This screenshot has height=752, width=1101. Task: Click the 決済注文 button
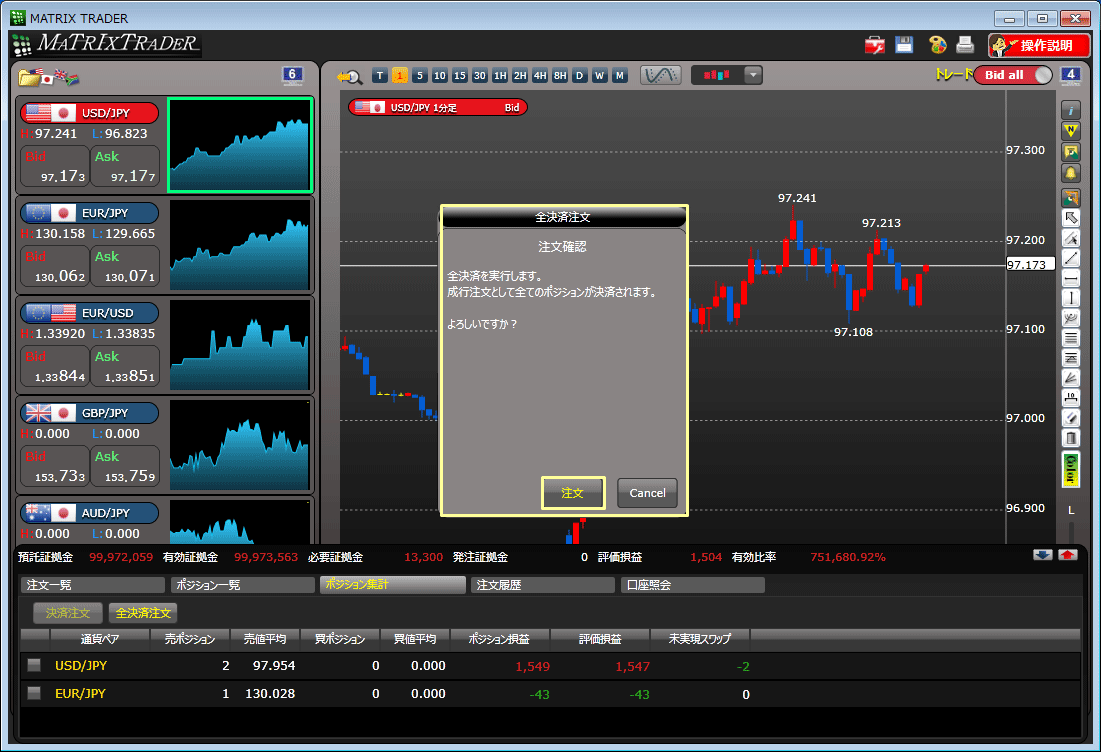click(68, 613)
